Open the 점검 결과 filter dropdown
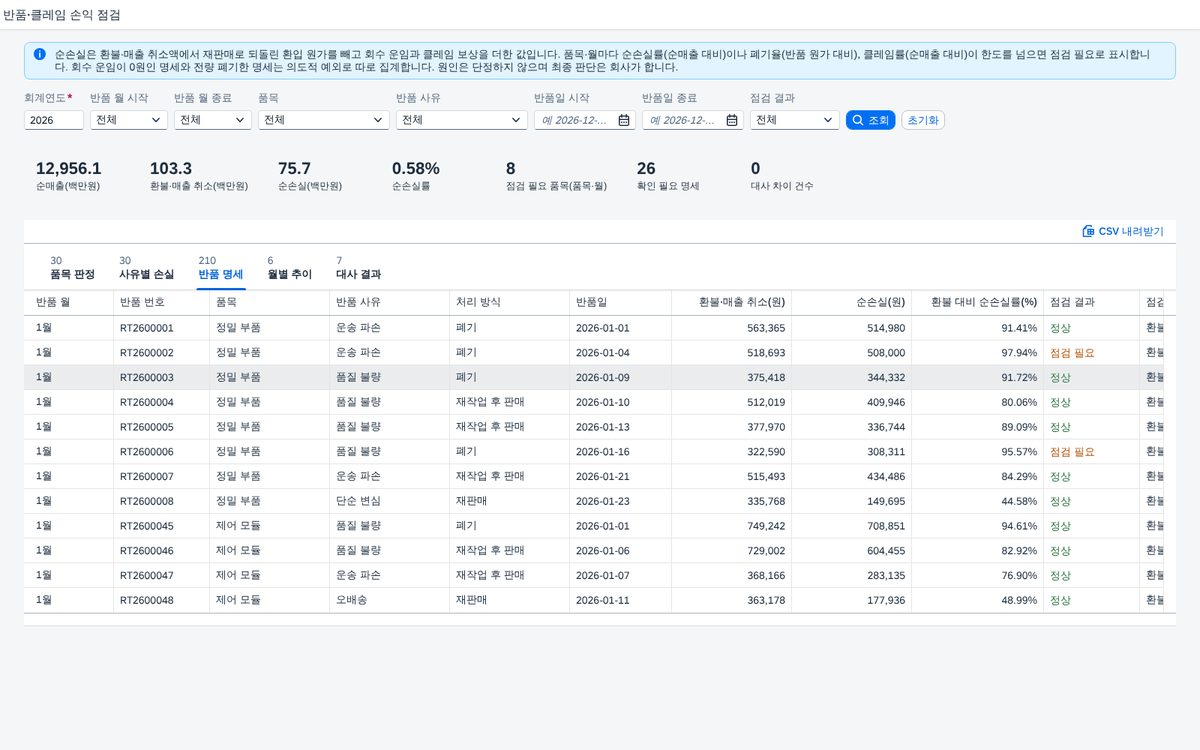The height and width of the screenshot is (750, 1200). (x=828, y=120)
